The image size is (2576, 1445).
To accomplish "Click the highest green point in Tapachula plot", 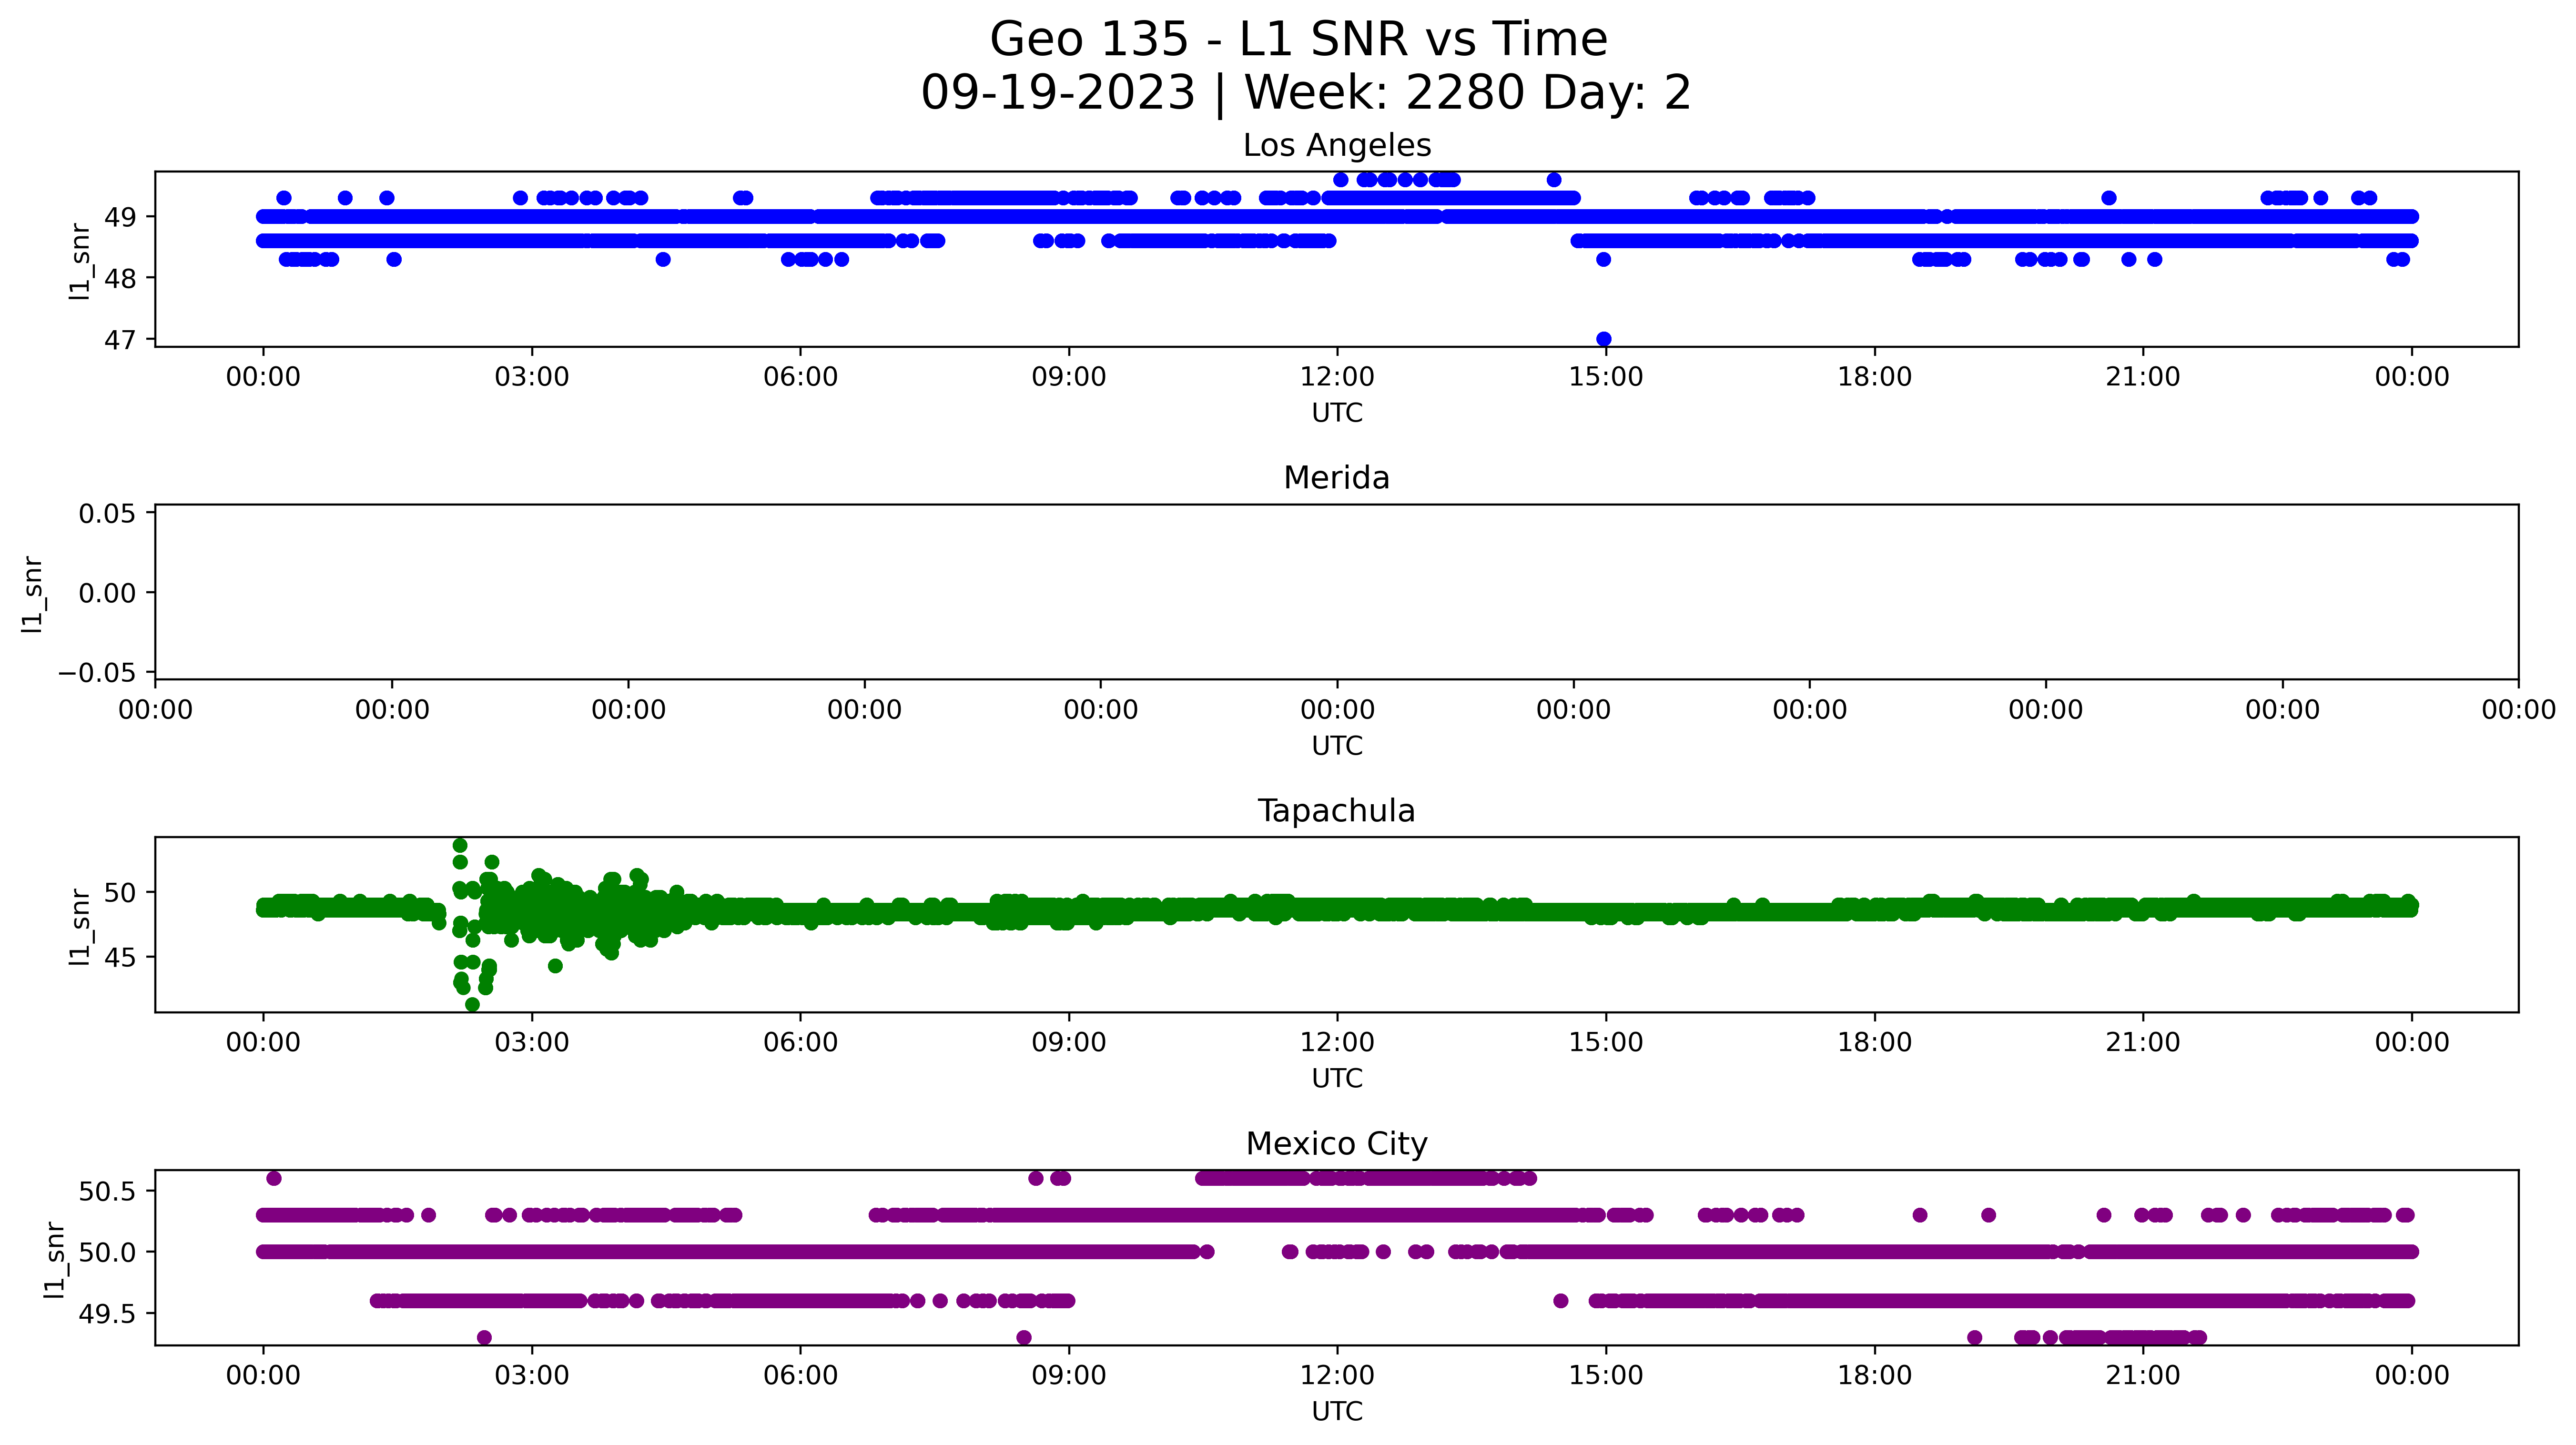I will tap(460, 845).
